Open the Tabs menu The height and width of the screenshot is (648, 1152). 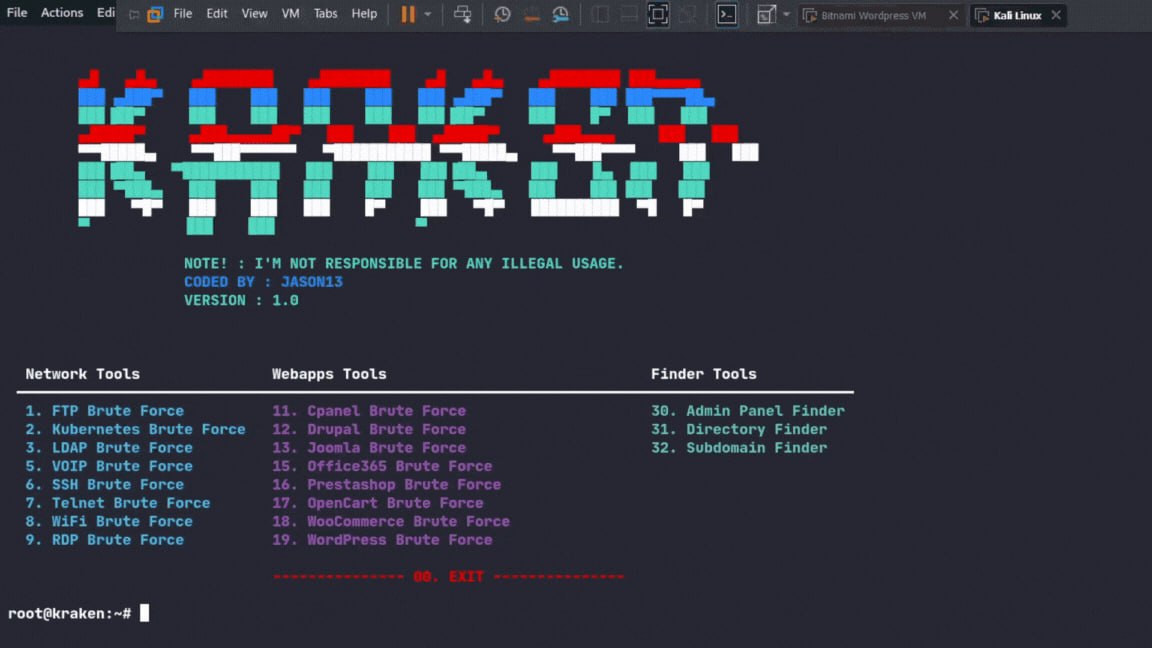tap(325, 14)
